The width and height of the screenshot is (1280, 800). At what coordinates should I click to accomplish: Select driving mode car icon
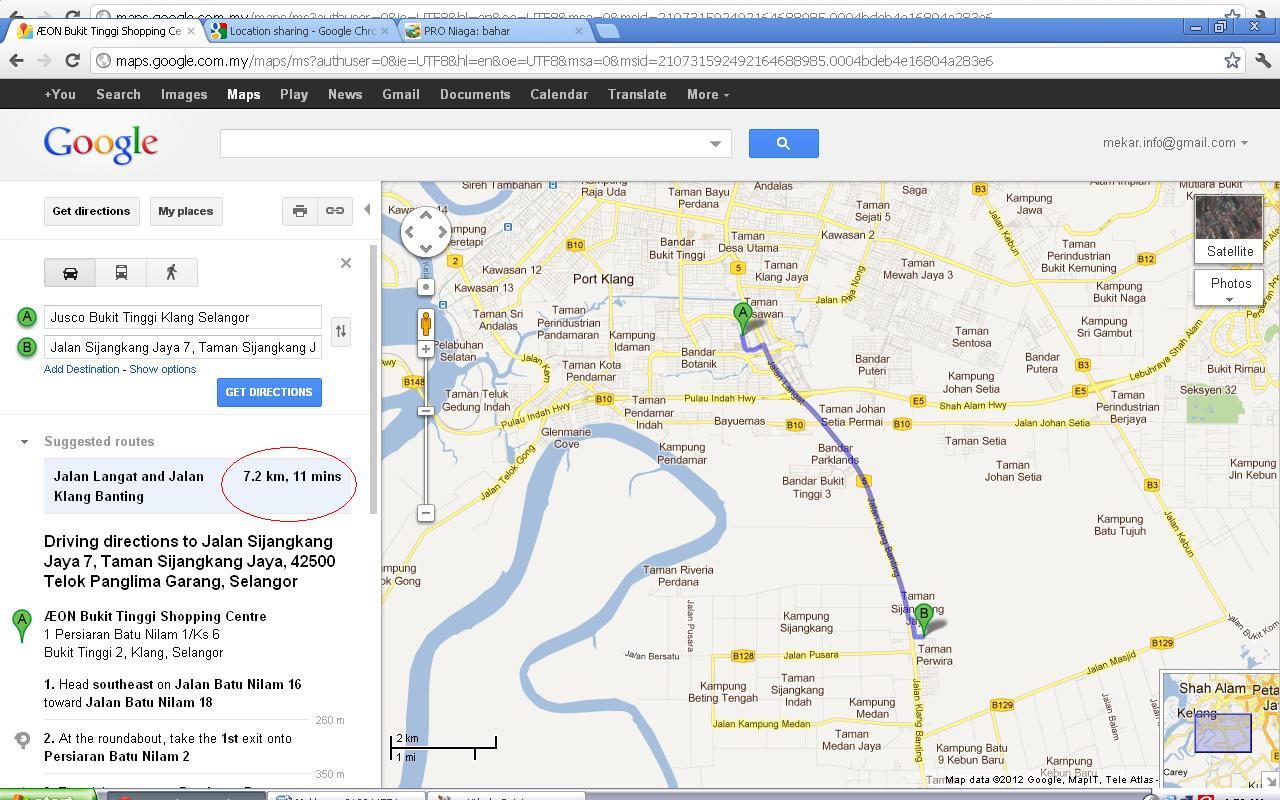(70, 273)
